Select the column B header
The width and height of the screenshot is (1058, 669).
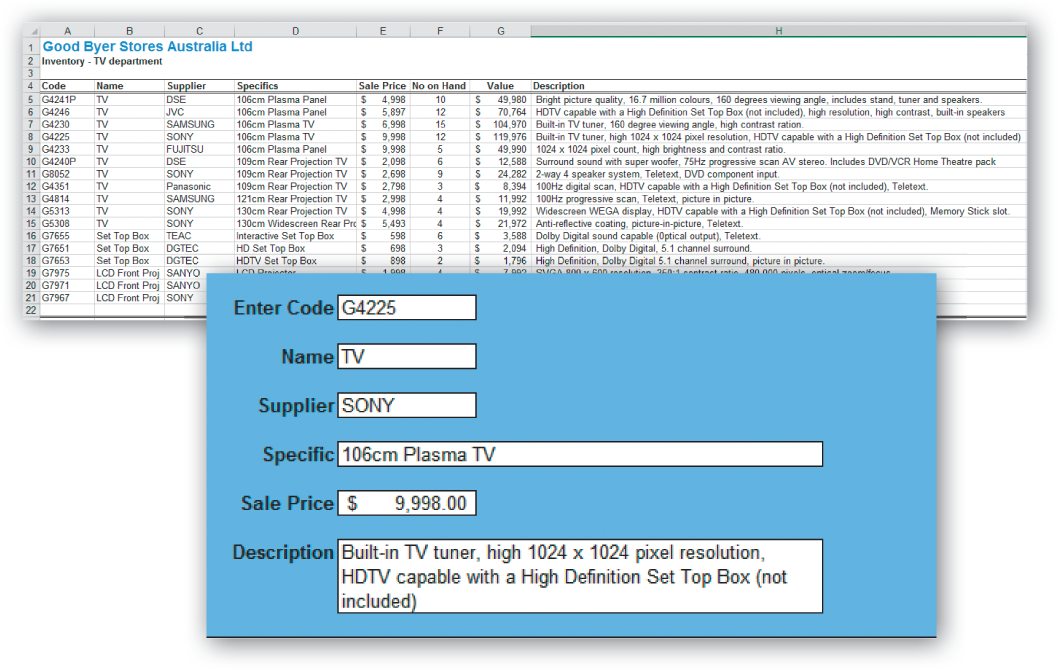[x=130, y=31]
